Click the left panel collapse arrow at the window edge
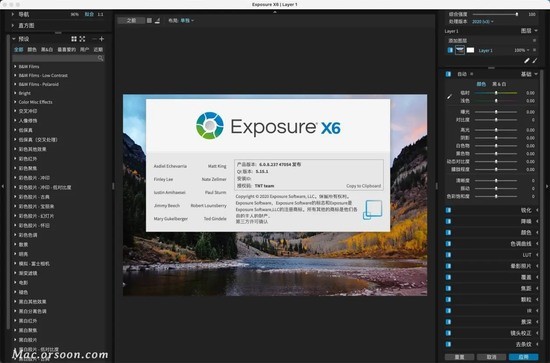Screen dimensions: 550x363 click(x=3, y=186)
